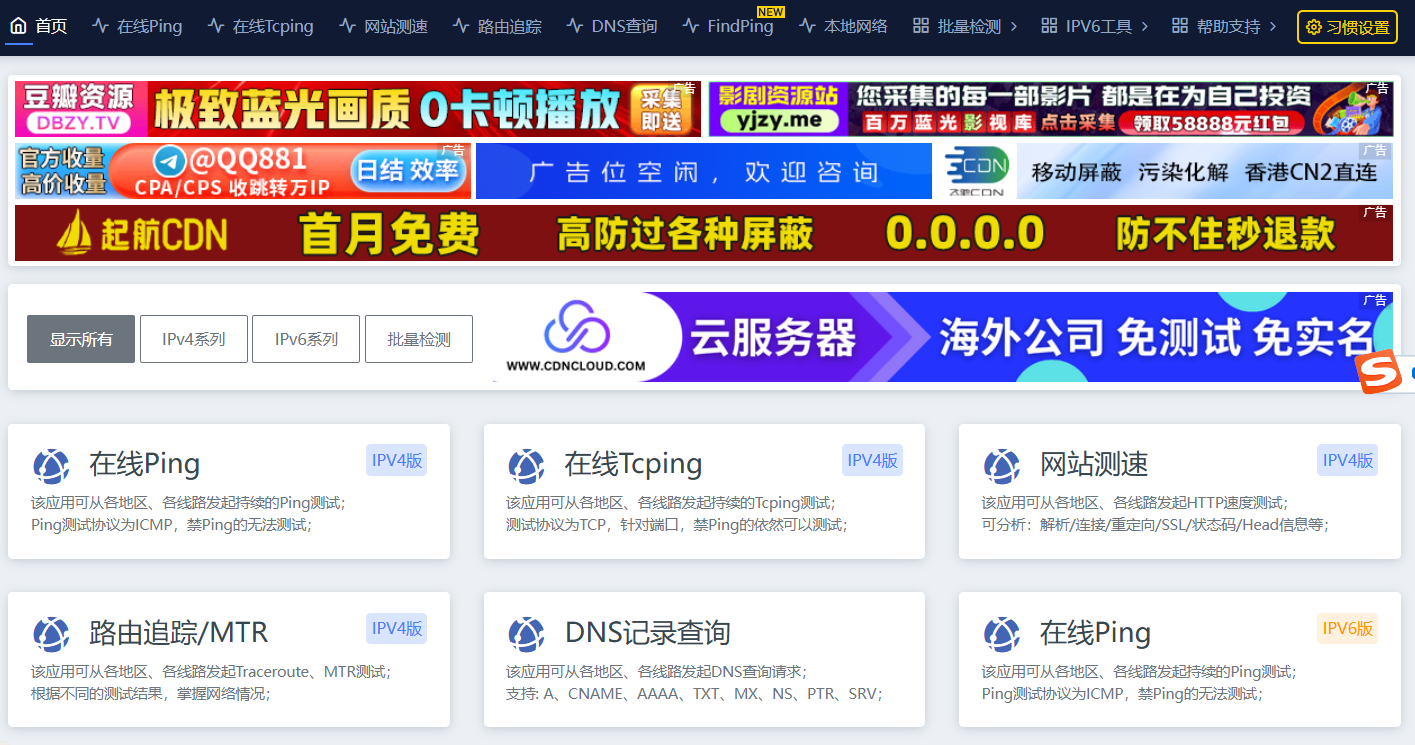Open the 起航CDN 首月免费 banner
The image size is (1415, 745).
click(x=704, y=233)
